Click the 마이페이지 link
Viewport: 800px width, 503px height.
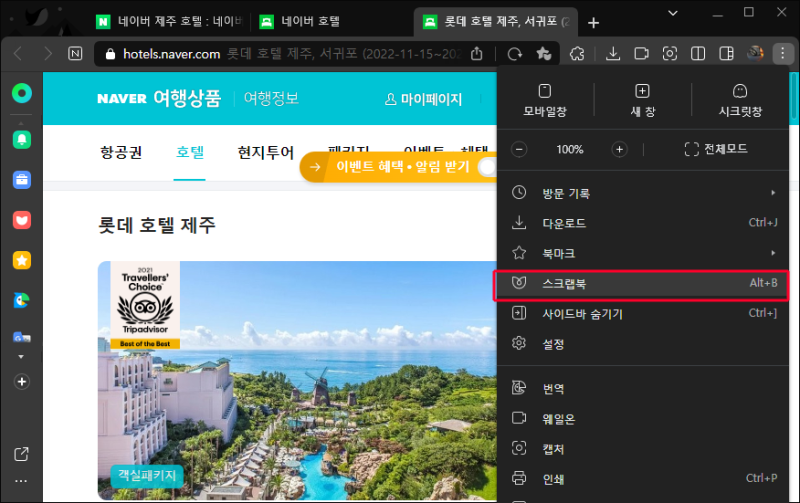click(423, 99)
